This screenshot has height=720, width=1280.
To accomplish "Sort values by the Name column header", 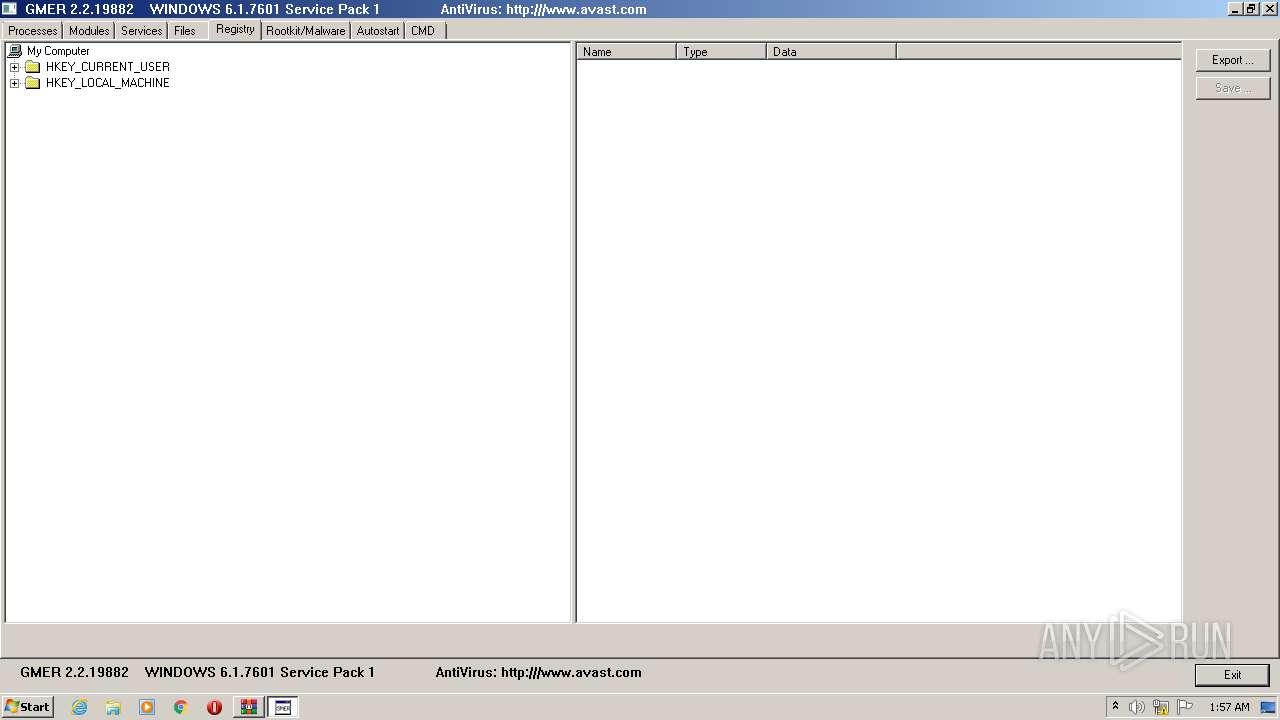I will 626,52.
